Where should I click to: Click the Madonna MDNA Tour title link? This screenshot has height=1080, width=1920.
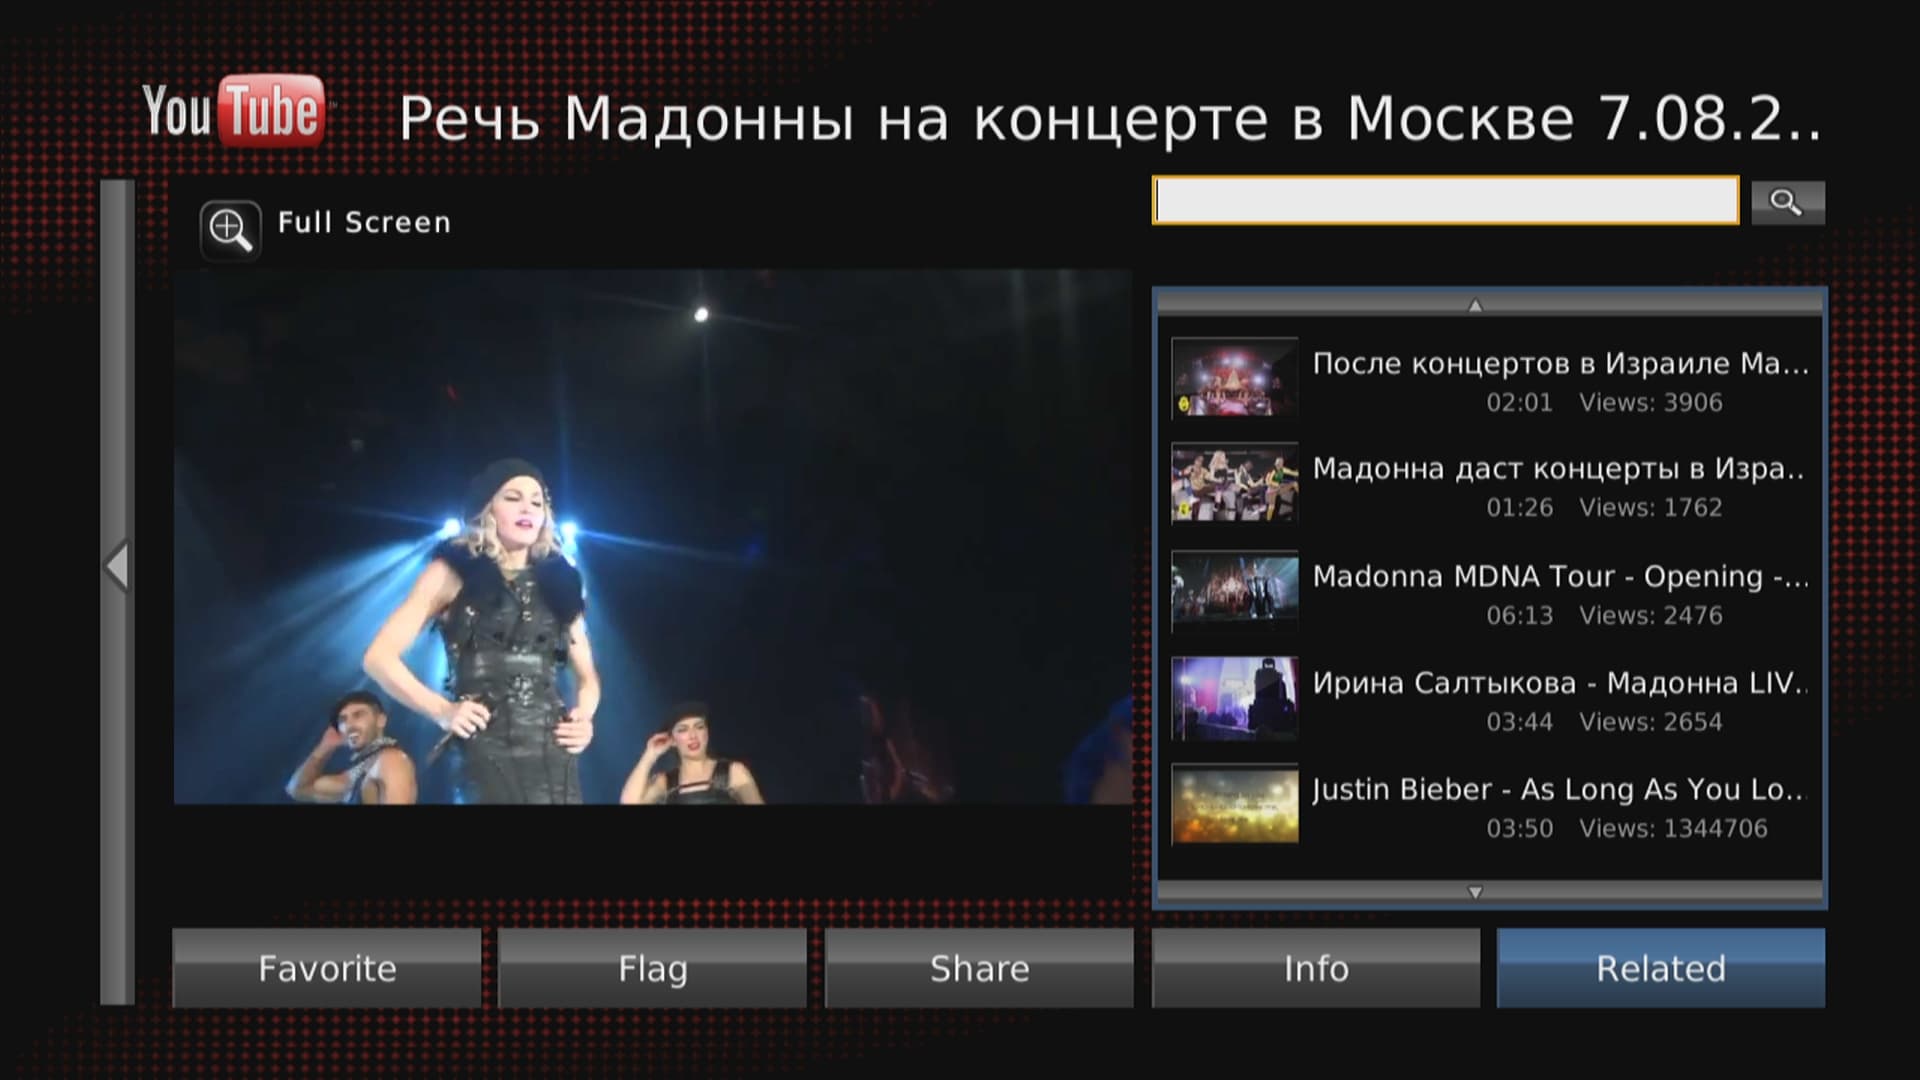click(1560, 577)
